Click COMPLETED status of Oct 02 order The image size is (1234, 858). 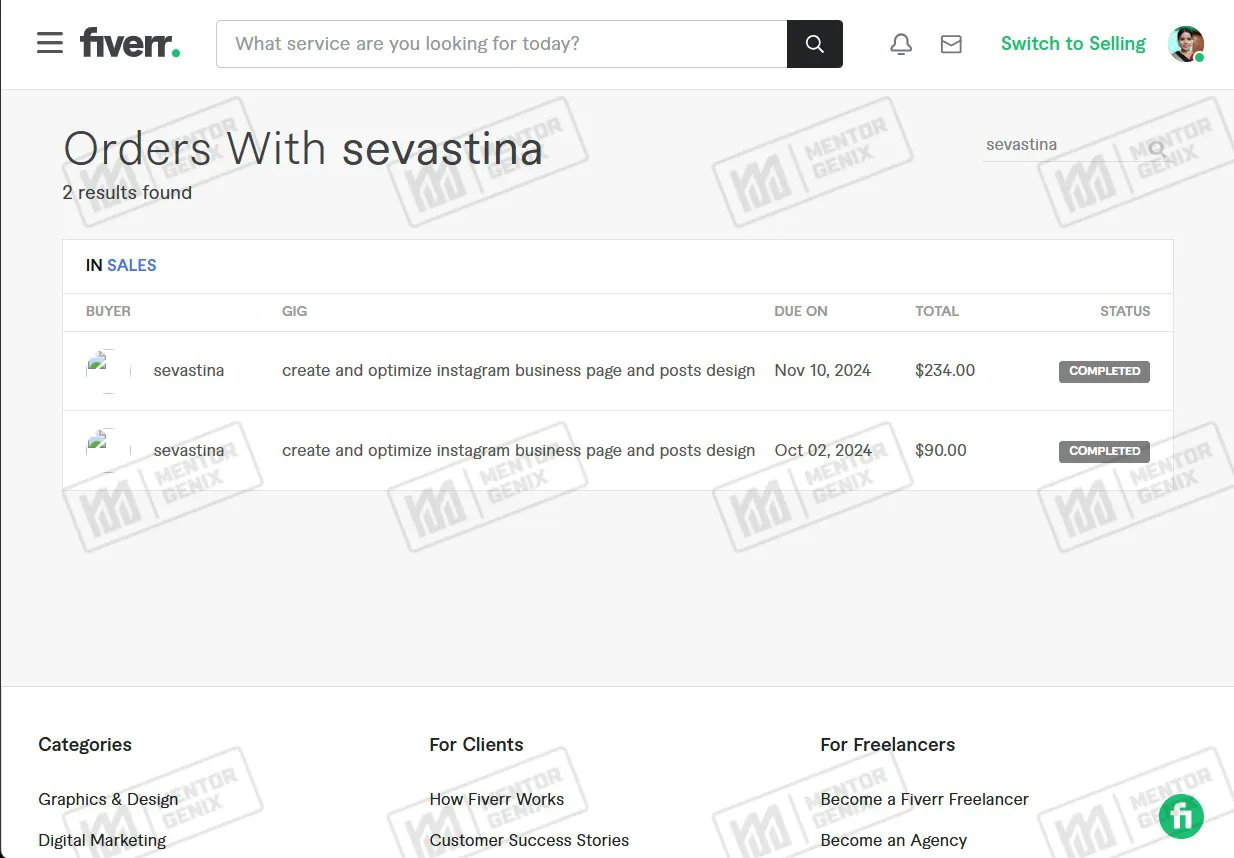(x=1104, y=451)
